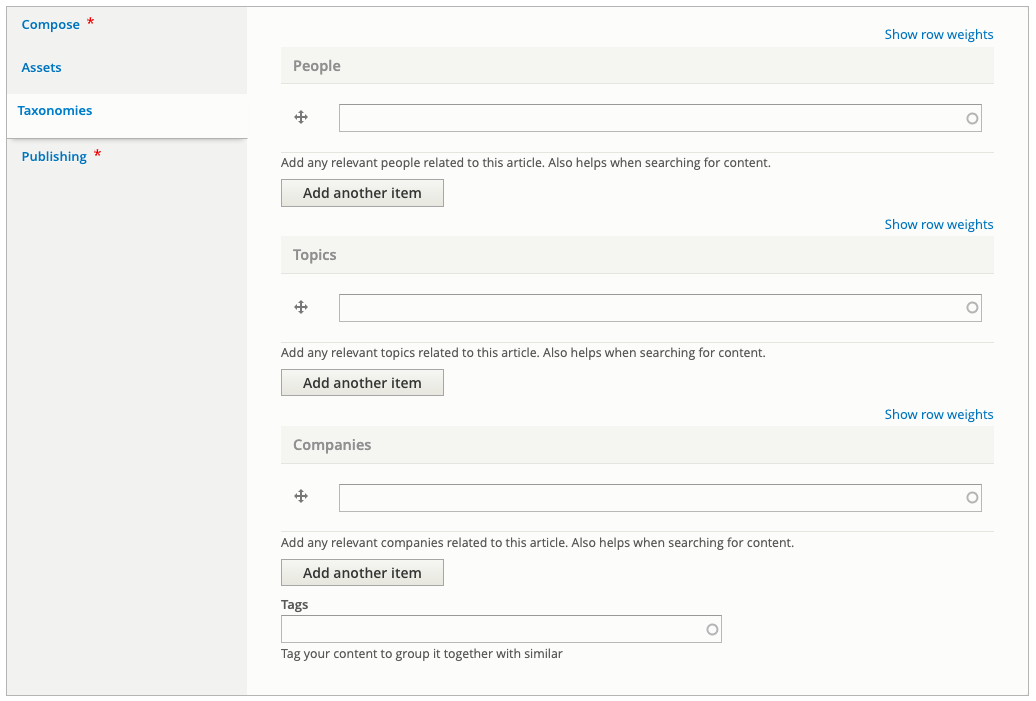Click 'Tag your content to group' description
This screenshot has width=1036, height=701.
point(422,653)
